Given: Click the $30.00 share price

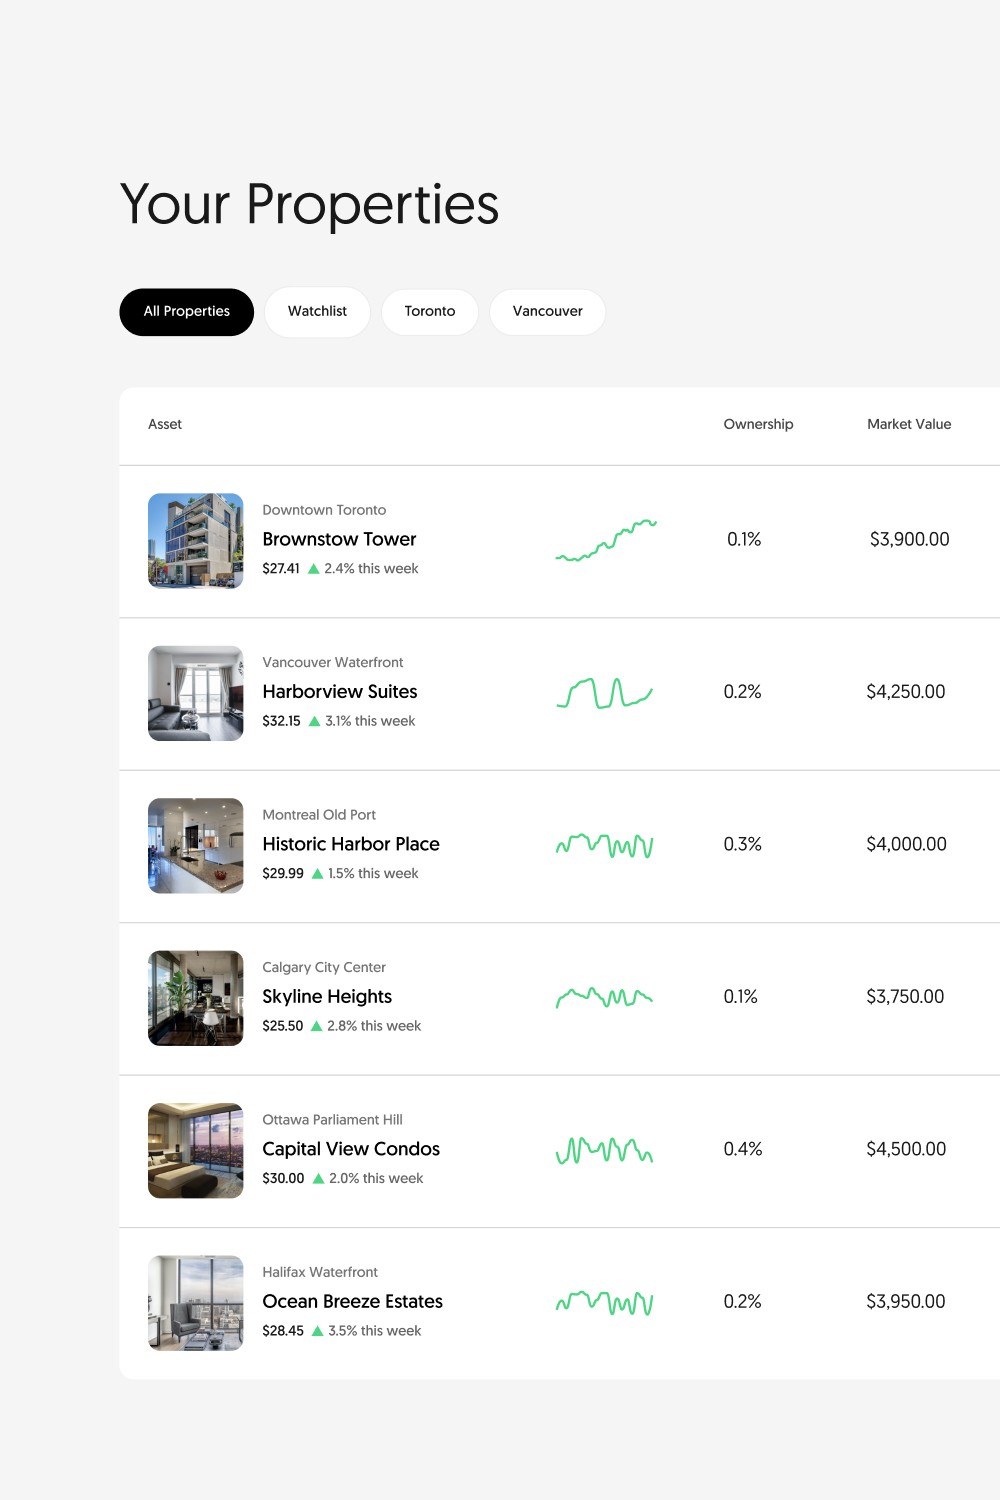Looking at the screenshot, I should 283,1179.
